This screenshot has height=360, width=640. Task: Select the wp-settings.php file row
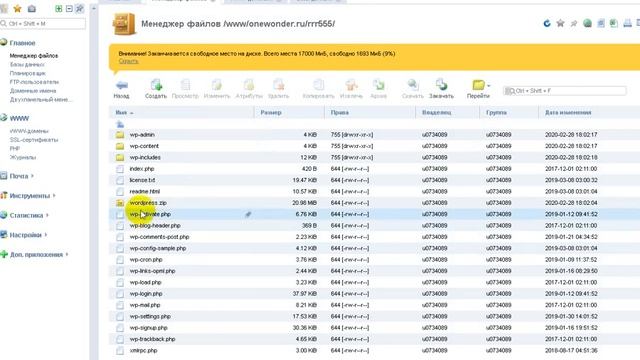(x=374, y=317)
